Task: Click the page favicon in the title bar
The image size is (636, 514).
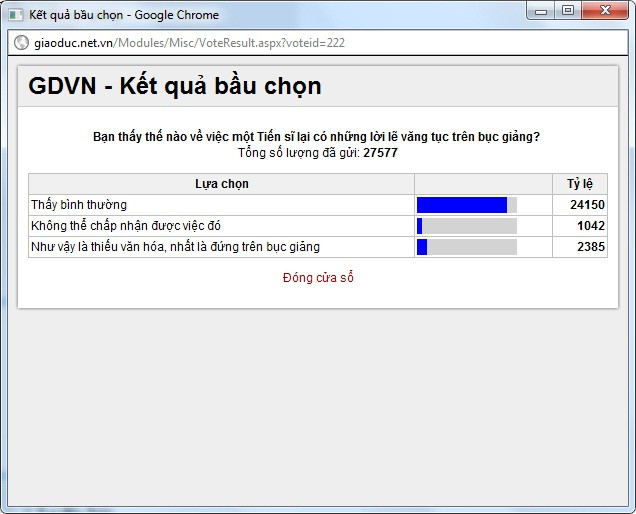Action: [x=16, y=15]
